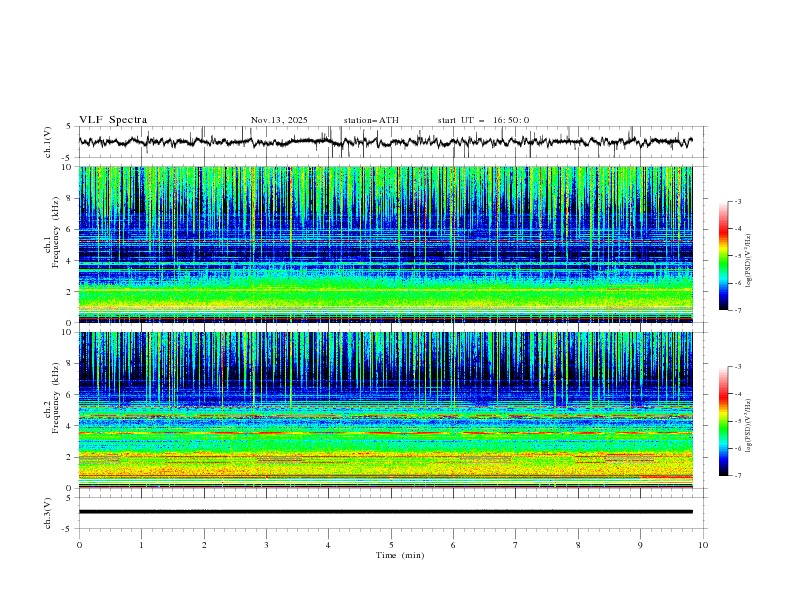Click the time axis tick label "10"

pos(703,545)
